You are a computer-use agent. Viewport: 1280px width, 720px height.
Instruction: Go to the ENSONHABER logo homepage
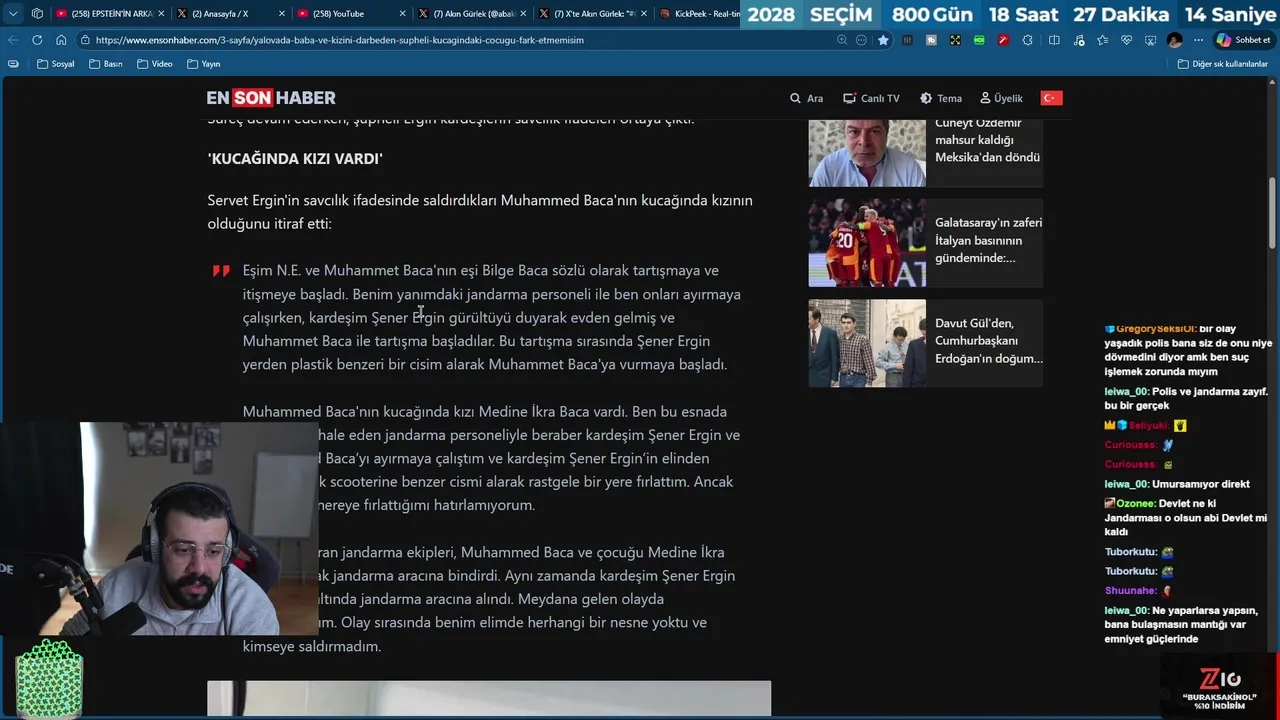pos(271,98)
